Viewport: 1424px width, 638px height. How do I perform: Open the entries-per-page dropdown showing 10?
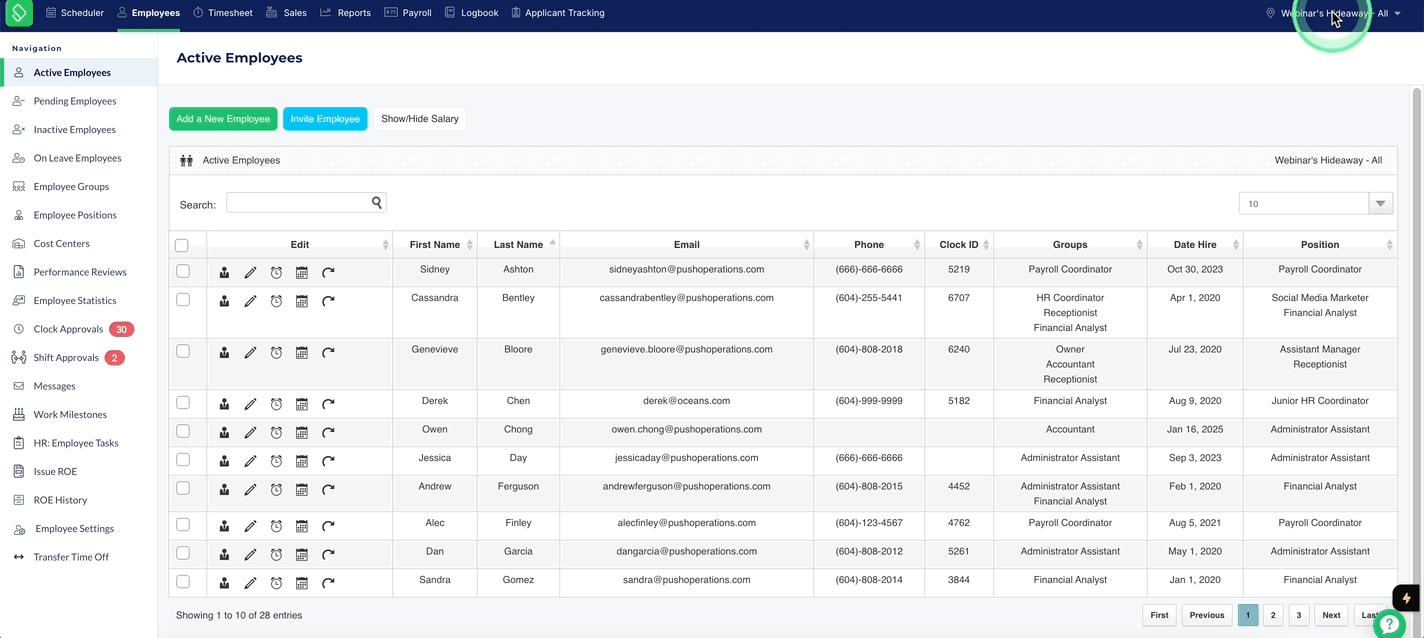pyautogui.click(x=1316, y=203)
